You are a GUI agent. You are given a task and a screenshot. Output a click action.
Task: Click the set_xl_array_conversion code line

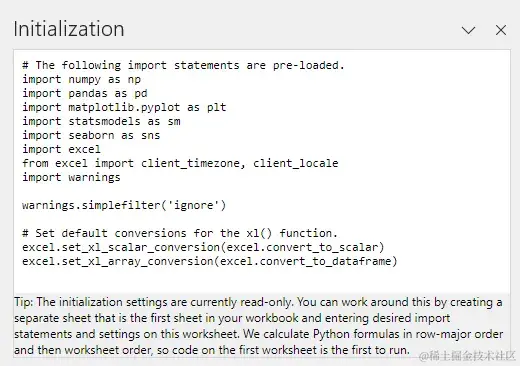210,261
